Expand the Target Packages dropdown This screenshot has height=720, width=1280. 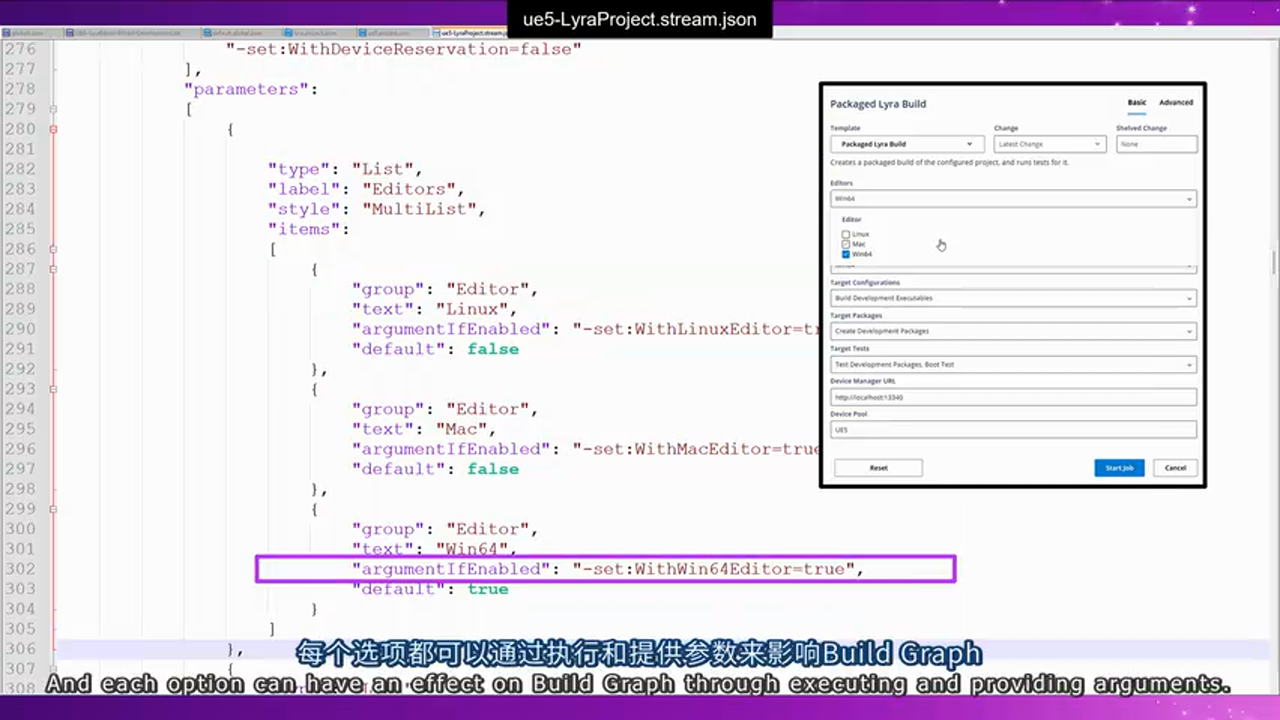click(1012, 331)
